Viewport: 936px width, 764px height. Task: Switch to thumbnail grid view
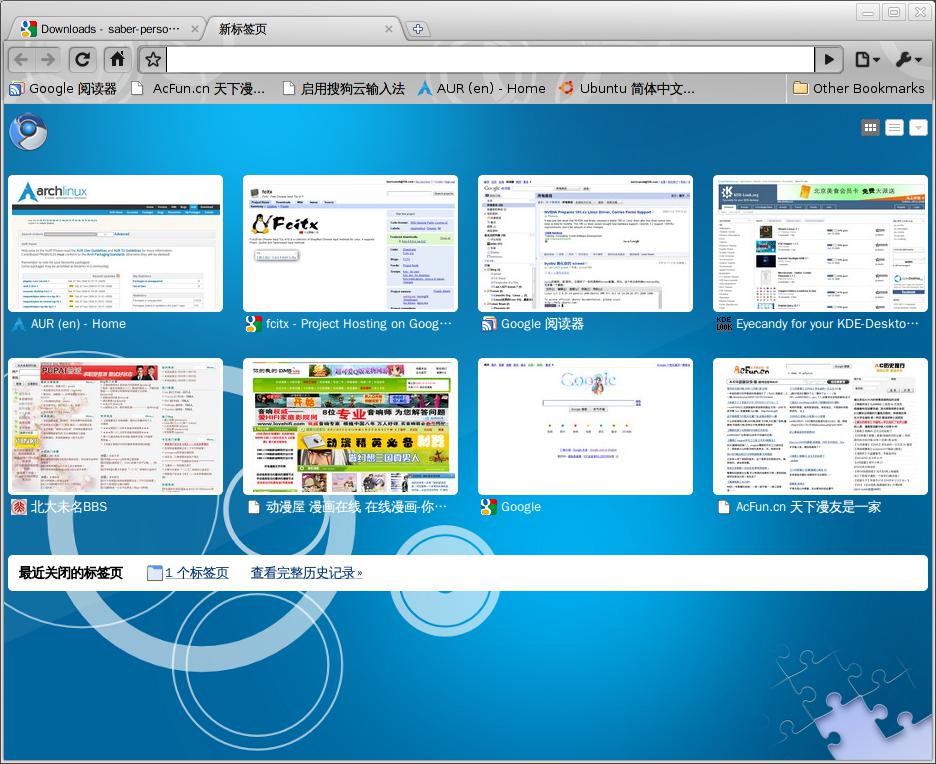(x=870, y=127)
